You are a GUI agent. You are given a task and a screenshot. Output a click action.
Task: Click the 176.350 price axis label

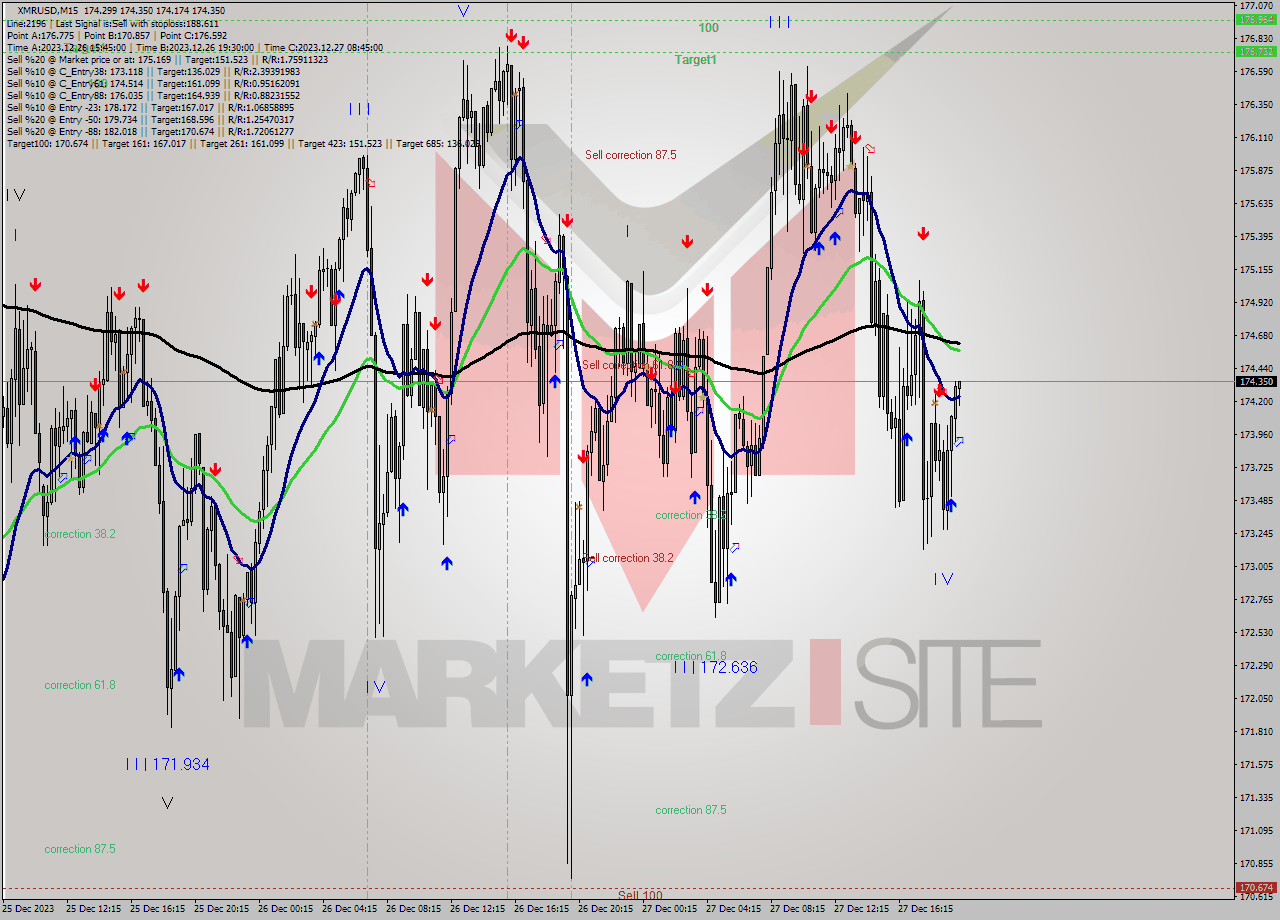[1255, 104]
